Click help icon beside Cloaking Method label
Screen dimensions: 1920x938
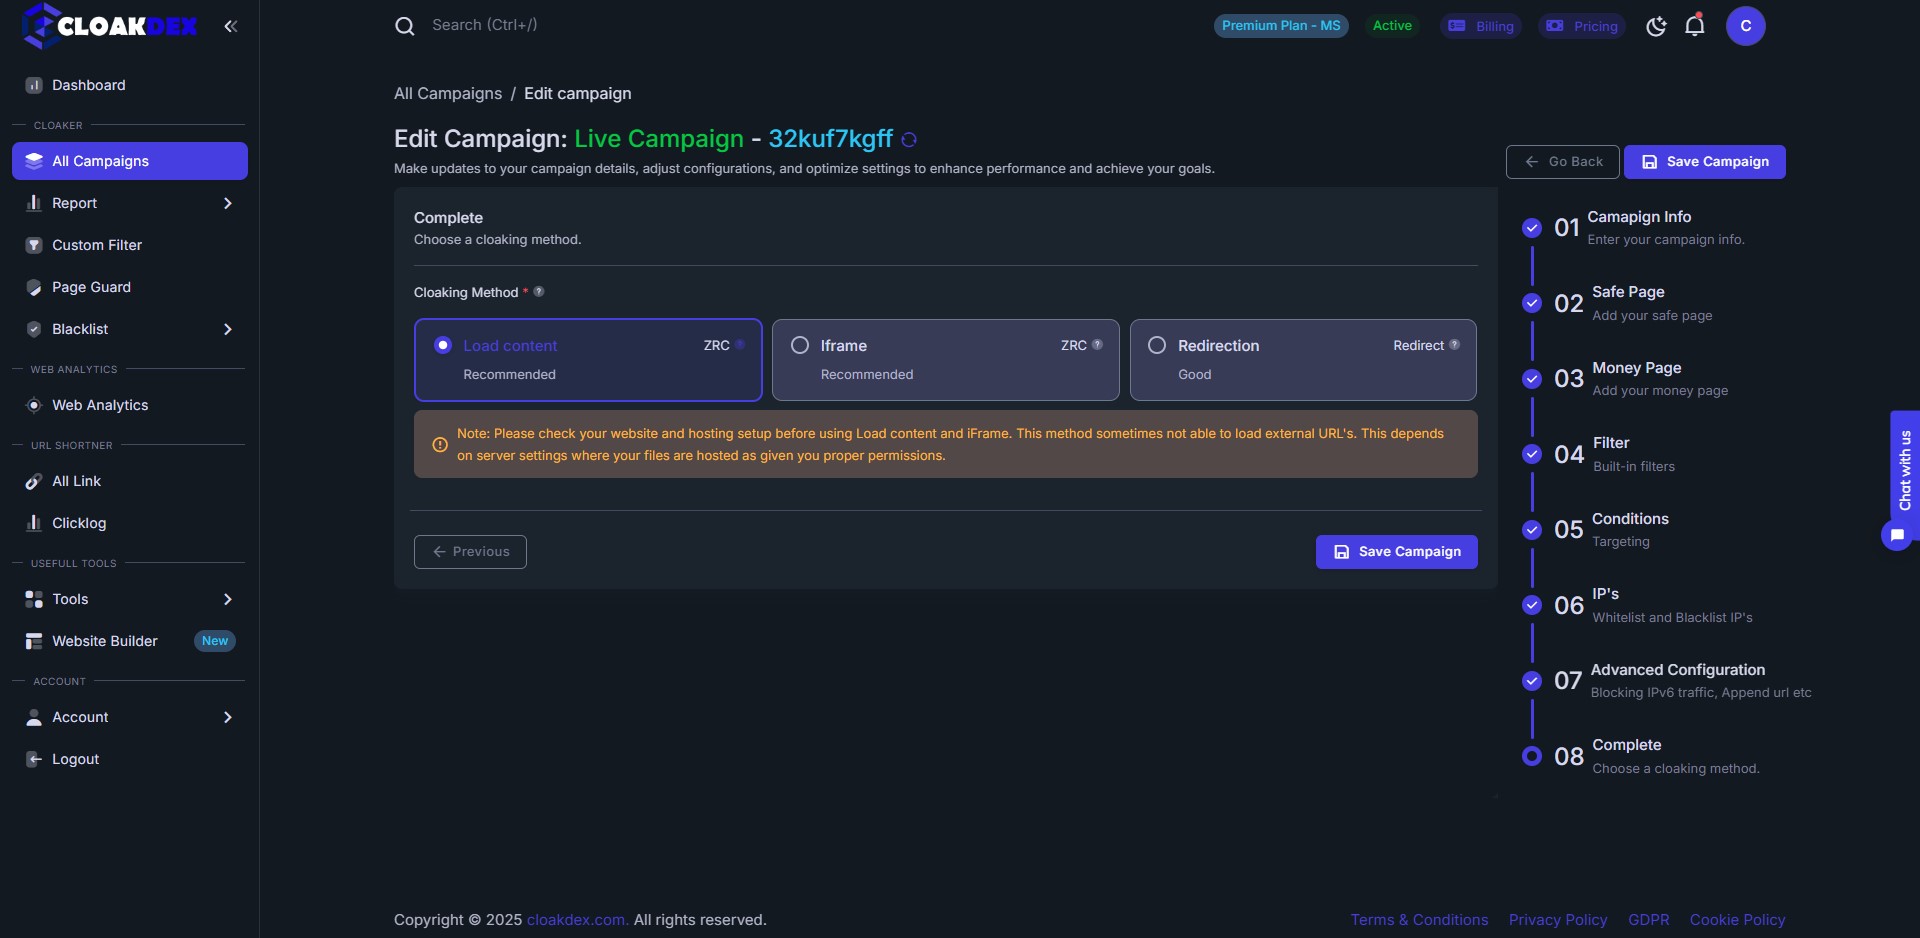tap(539, 292)
